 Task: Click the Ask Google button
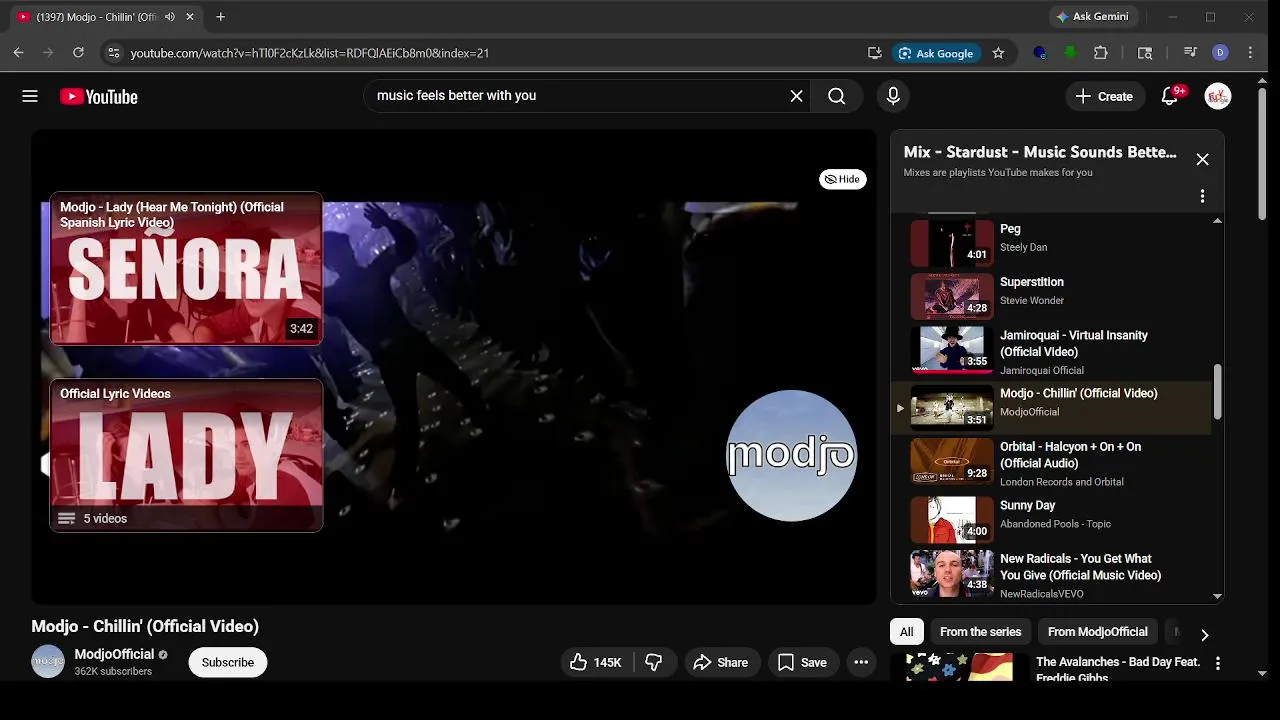pos(936,53)
